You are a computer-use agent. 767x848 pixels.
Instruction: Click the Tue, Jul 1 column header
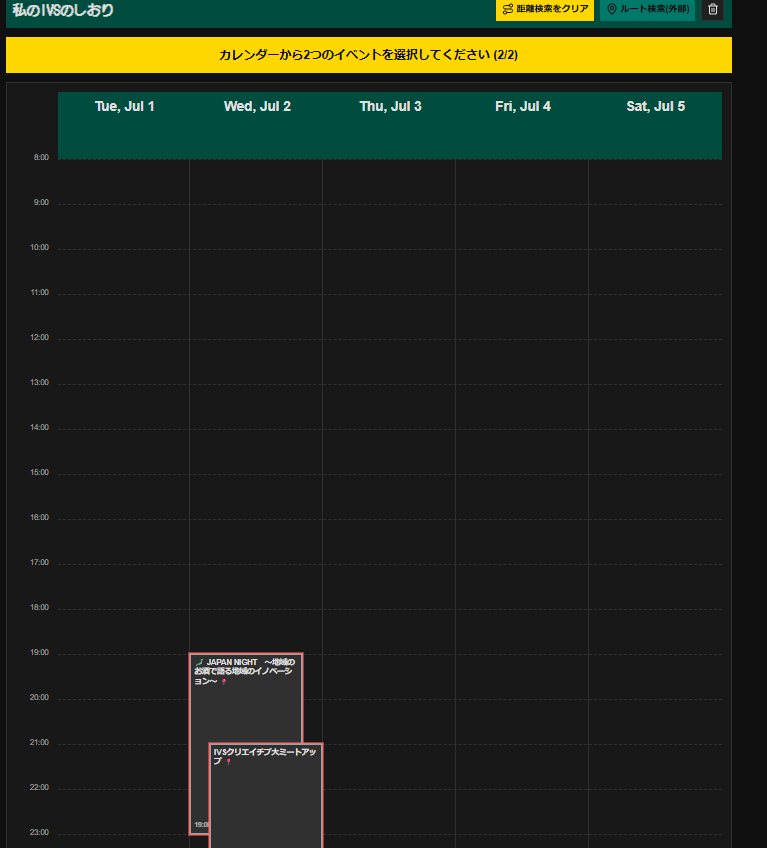click(x=124, y=107)
